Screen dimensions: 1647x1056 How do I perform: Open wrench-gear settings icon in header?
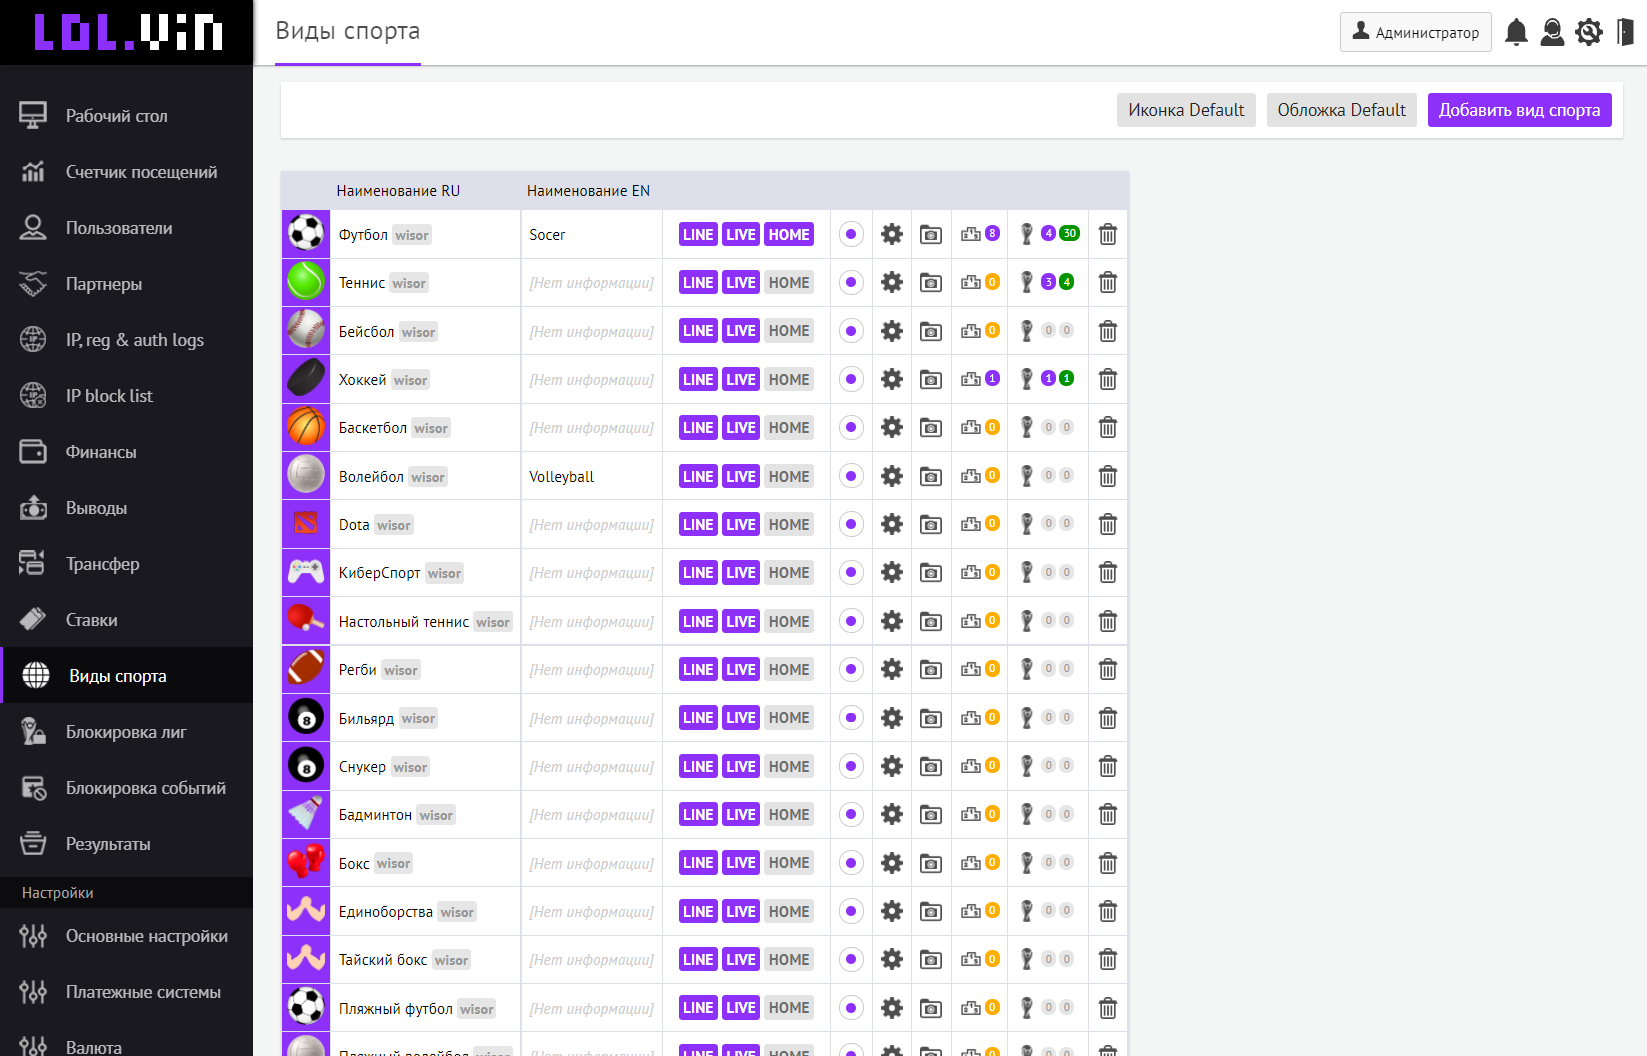pyautogui.click(x=1588, y=32)
